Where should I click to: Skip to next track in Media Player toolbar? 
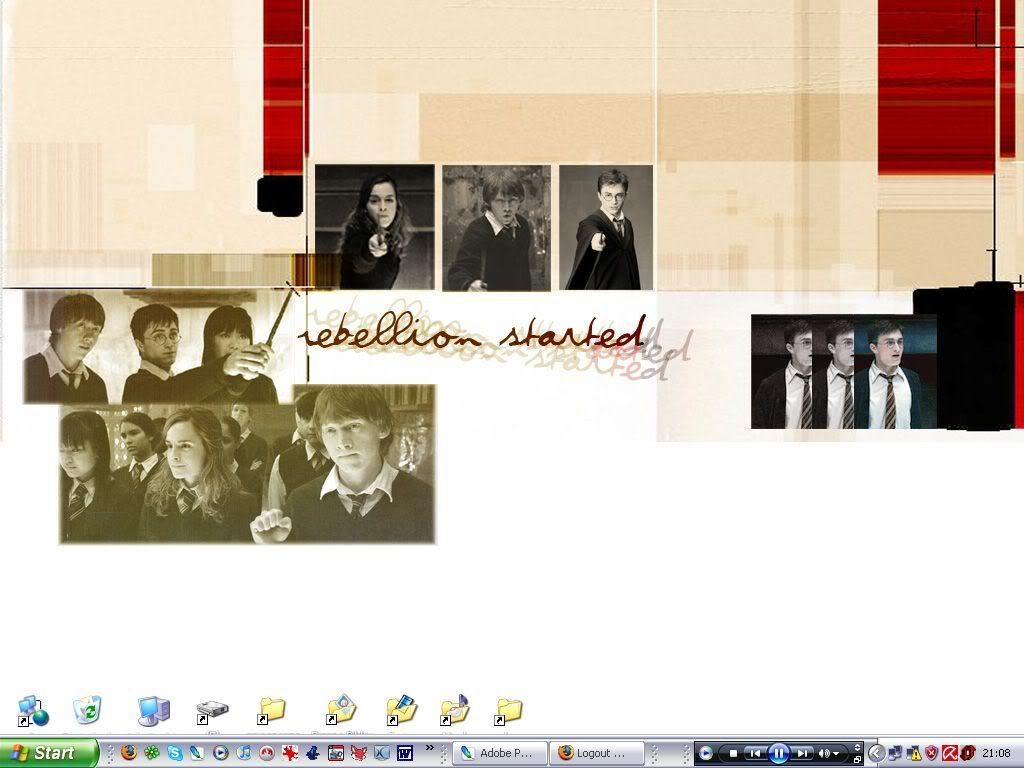coord(802,753)
